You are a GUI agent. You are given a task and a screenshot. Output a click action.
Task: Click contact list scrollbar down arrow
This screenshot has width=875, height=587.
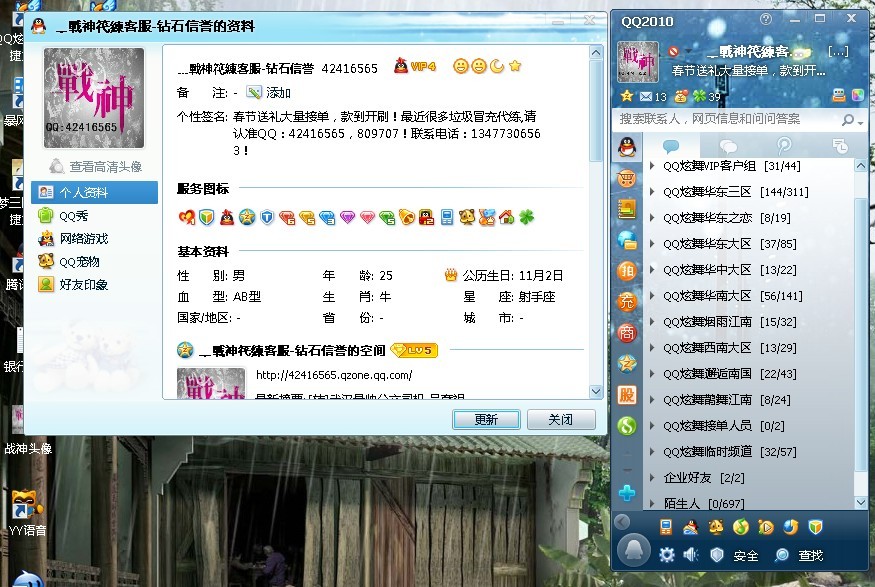pyautogui.click(x=860, y=502)
